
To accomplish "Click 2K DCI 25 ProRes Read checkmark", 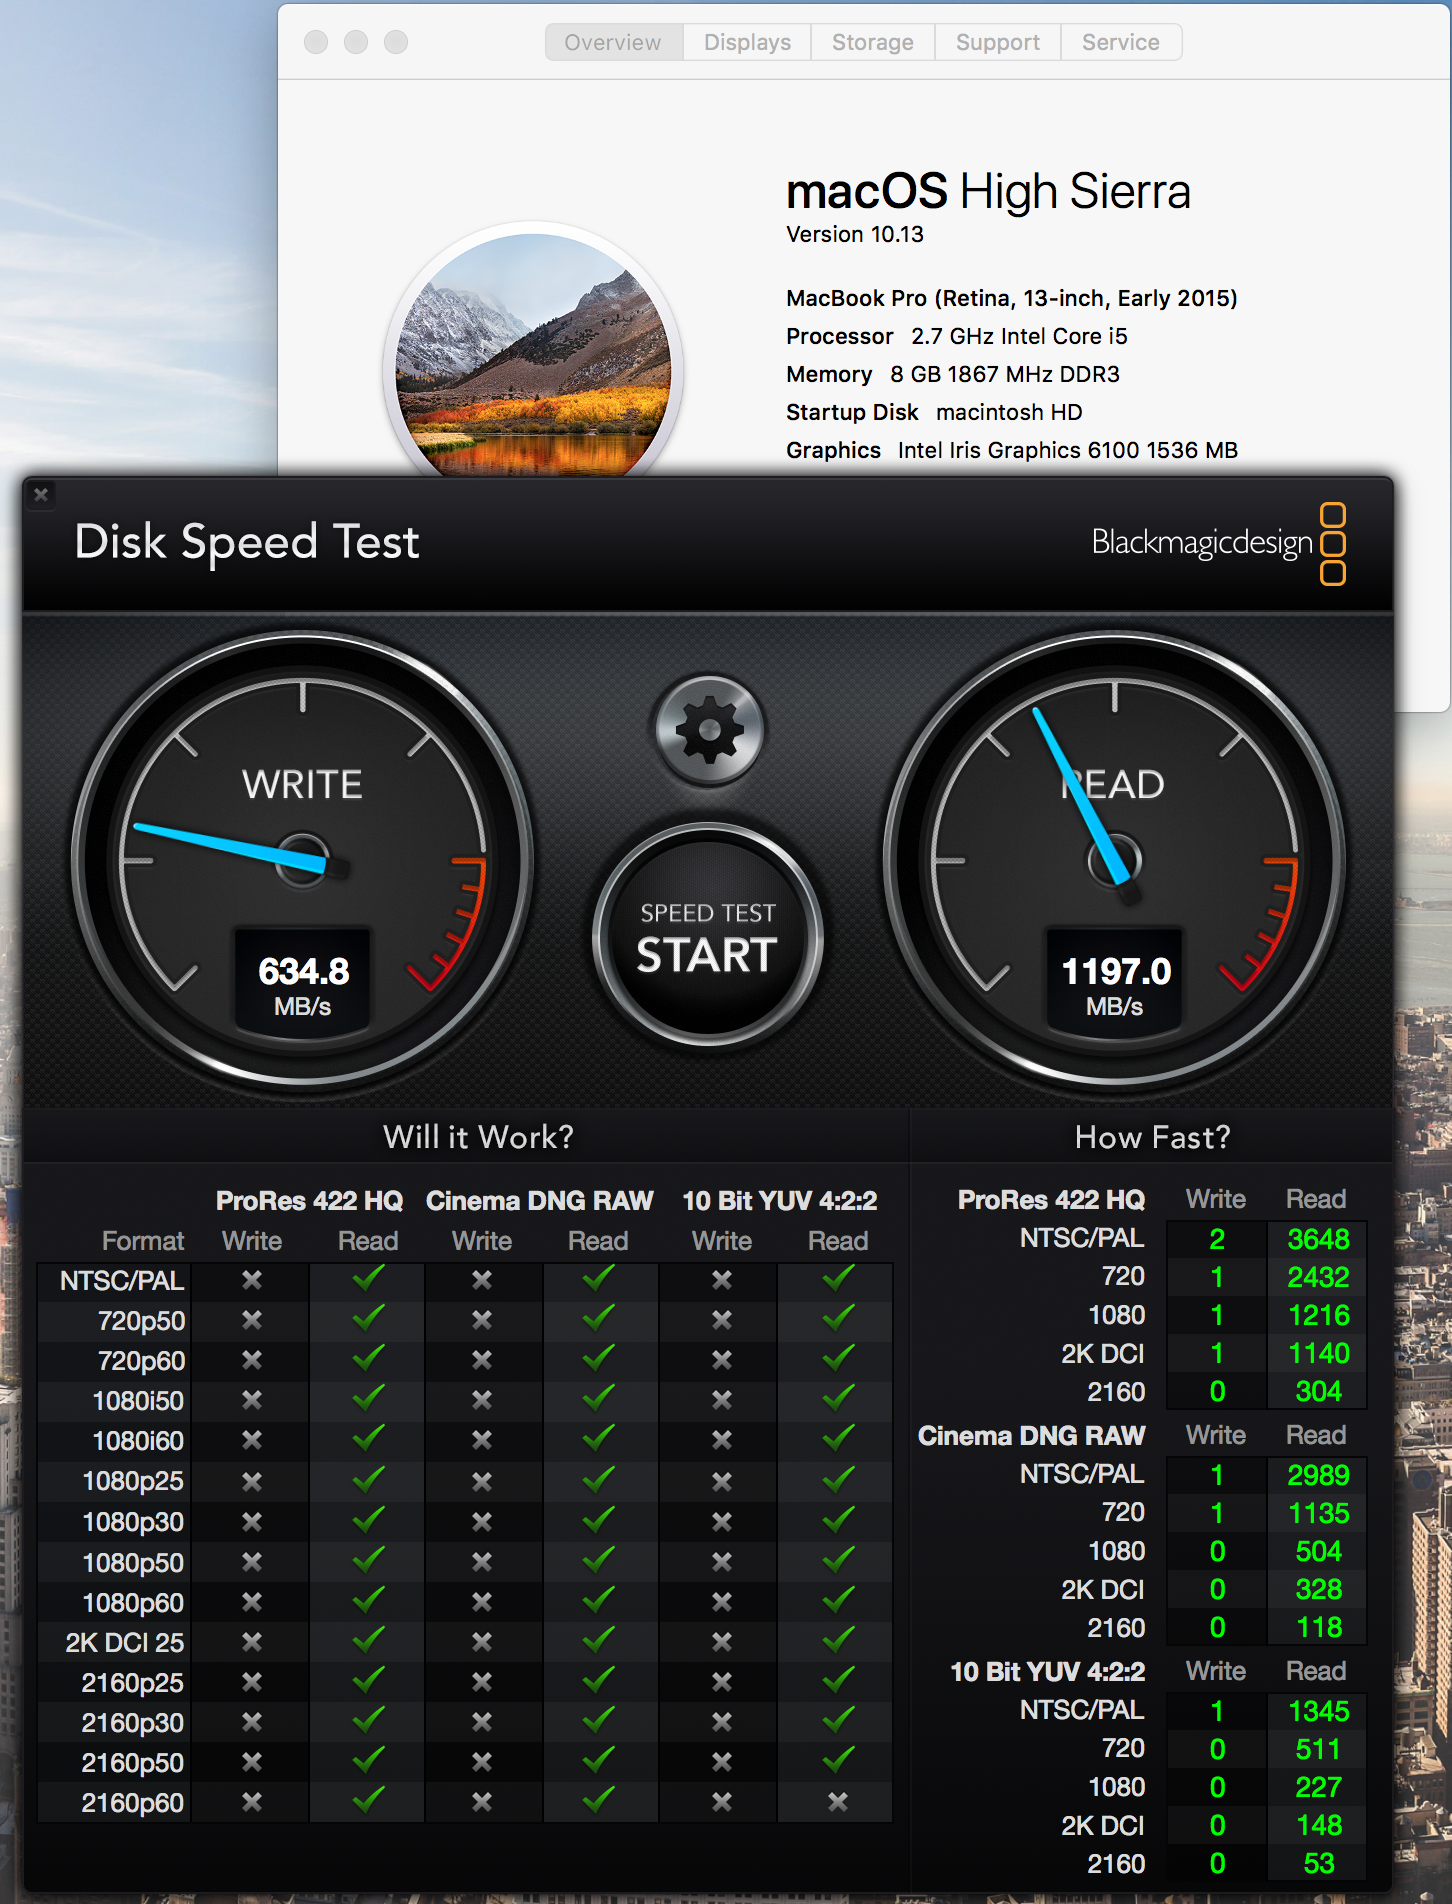I will pyautogui.click(x=368, y=1640).
